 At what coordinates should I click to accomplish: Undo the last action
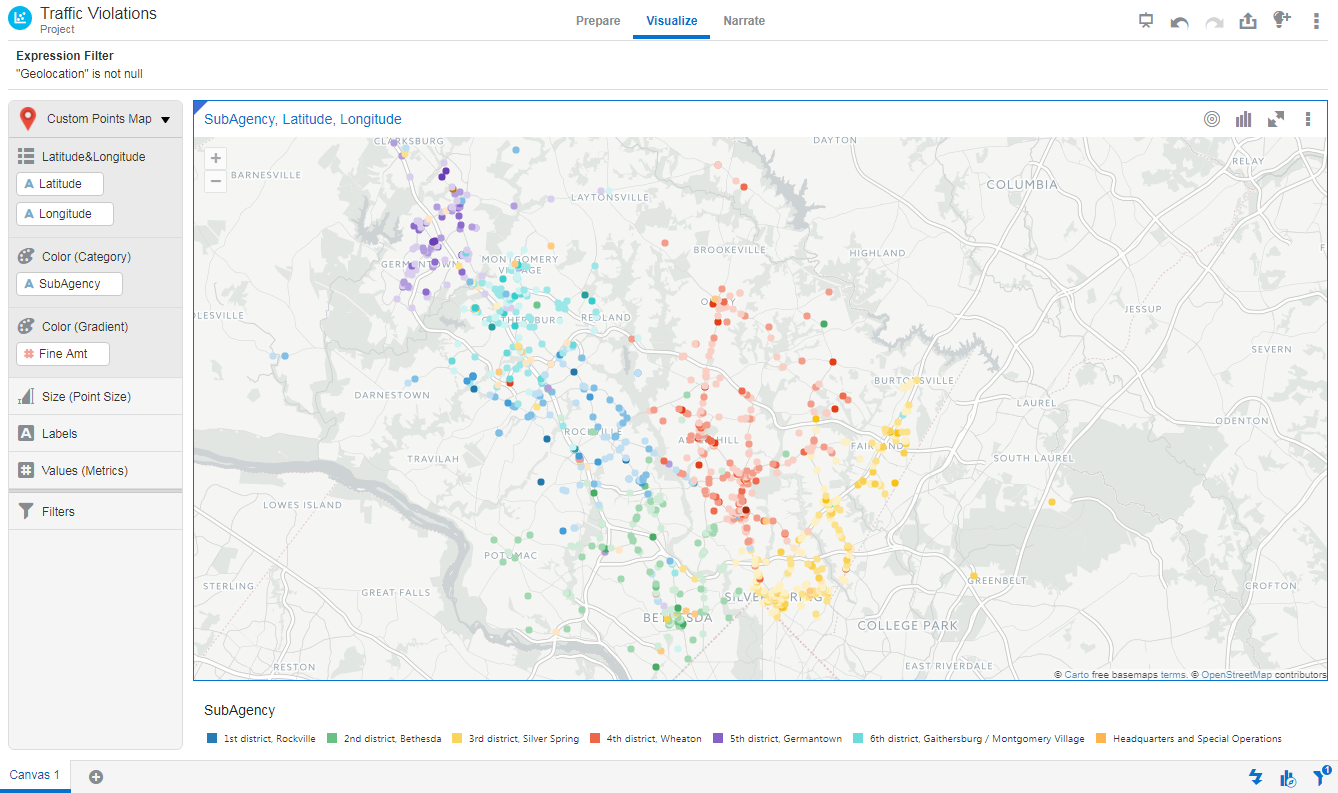tap(1180, 21)
